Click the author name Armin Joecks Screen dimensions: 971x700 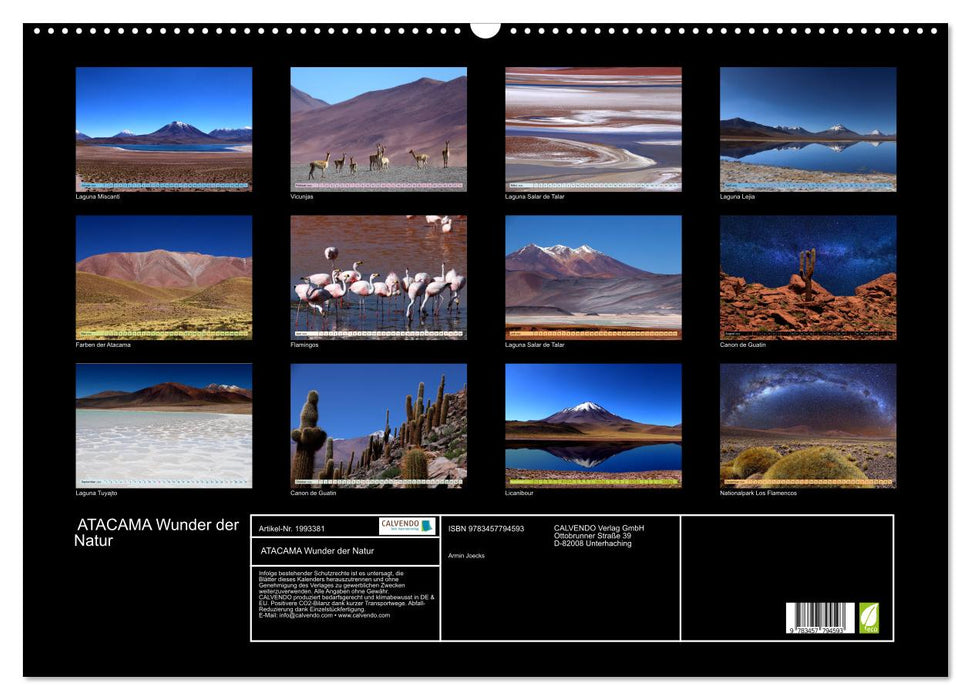(x=465, y=555)
